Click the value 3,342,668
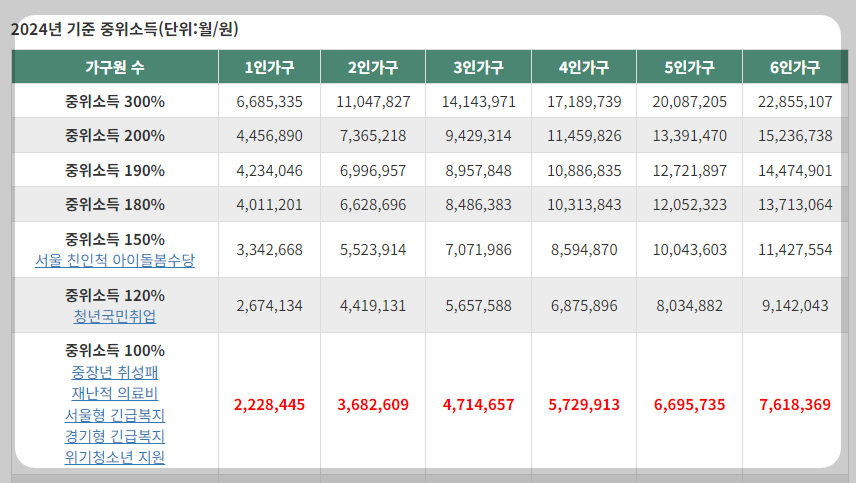 click(269, 249)
